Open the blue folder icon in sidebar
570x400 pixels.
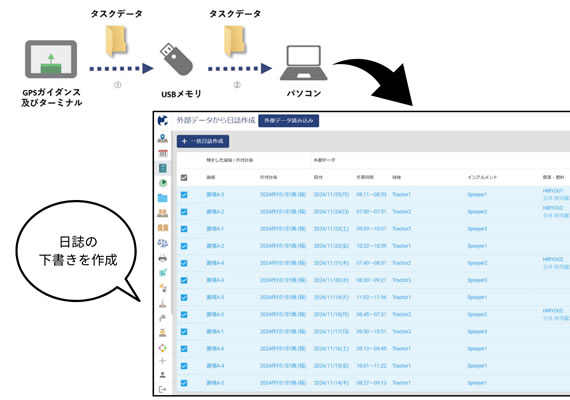(162, 198)
